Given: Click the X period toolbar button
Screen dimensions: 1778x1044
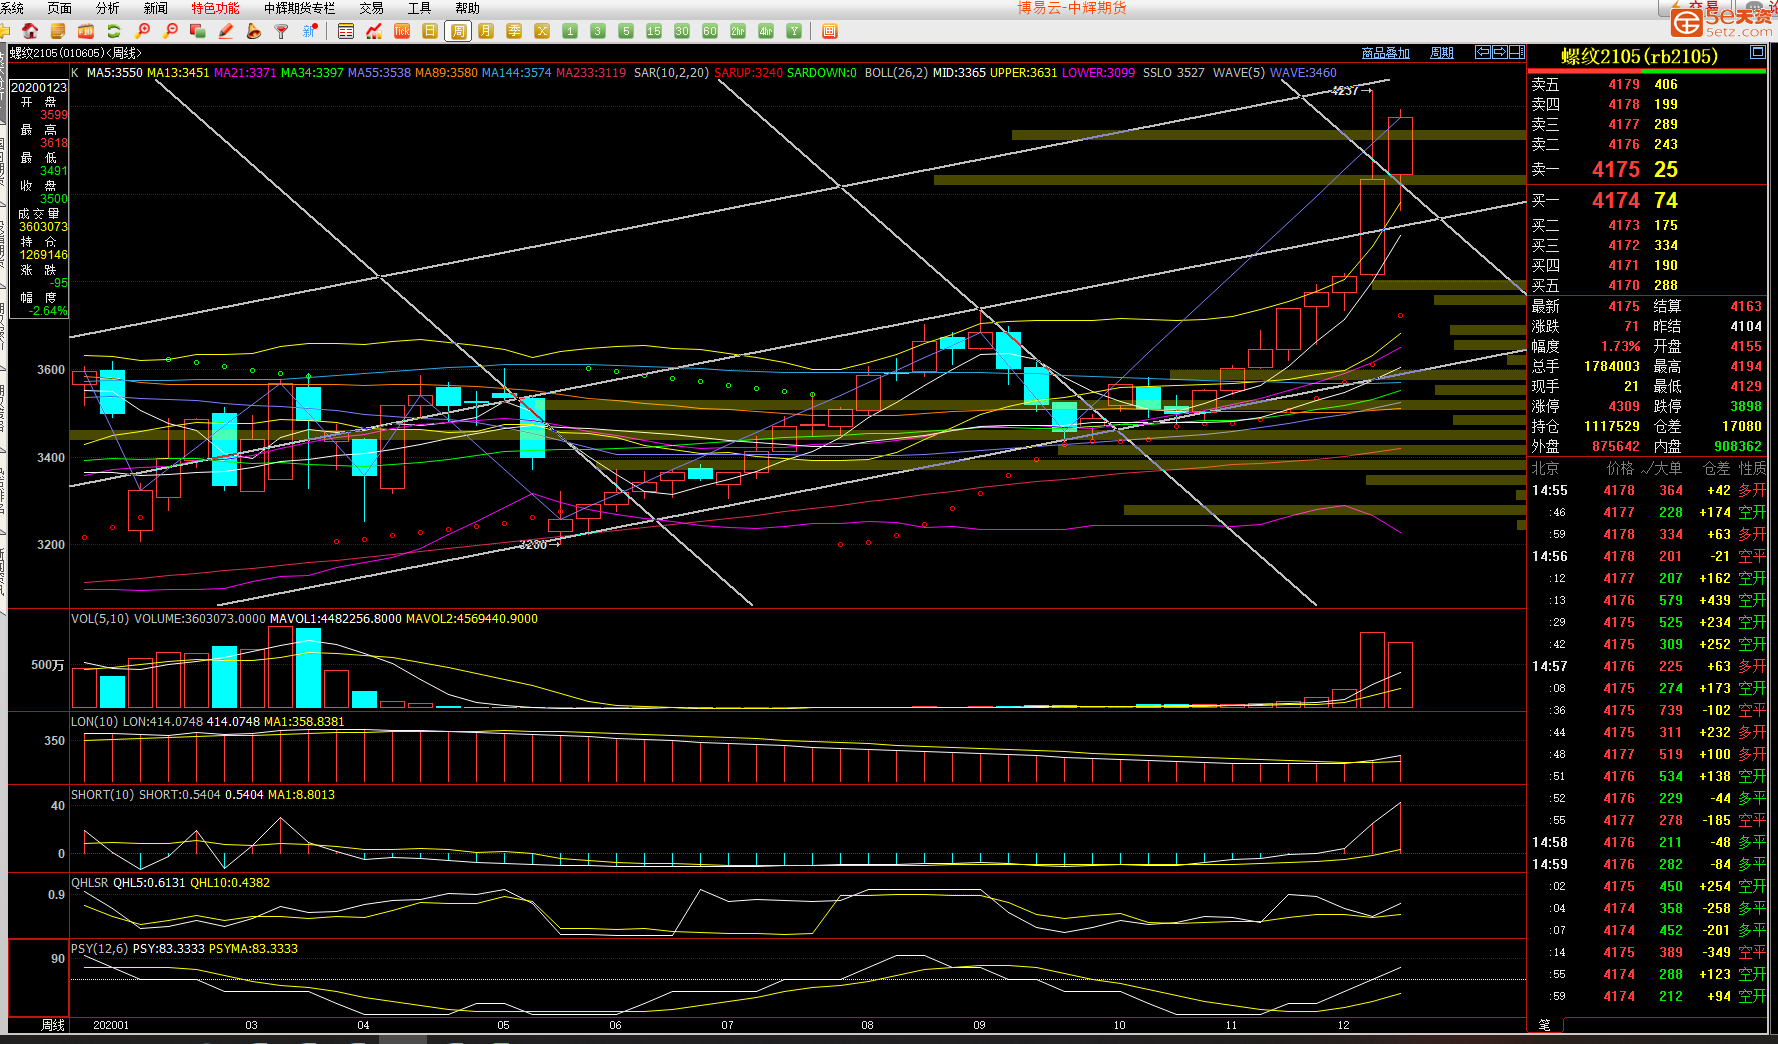Looking at the screenshot, I should coord(542,31).
